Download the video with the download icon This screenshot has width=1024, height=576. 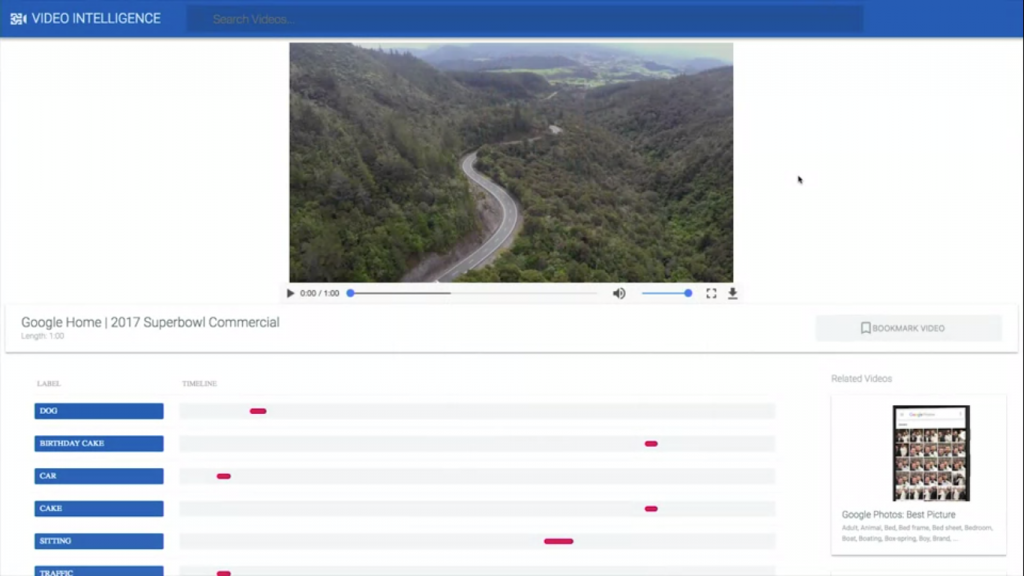click(733, 293)
